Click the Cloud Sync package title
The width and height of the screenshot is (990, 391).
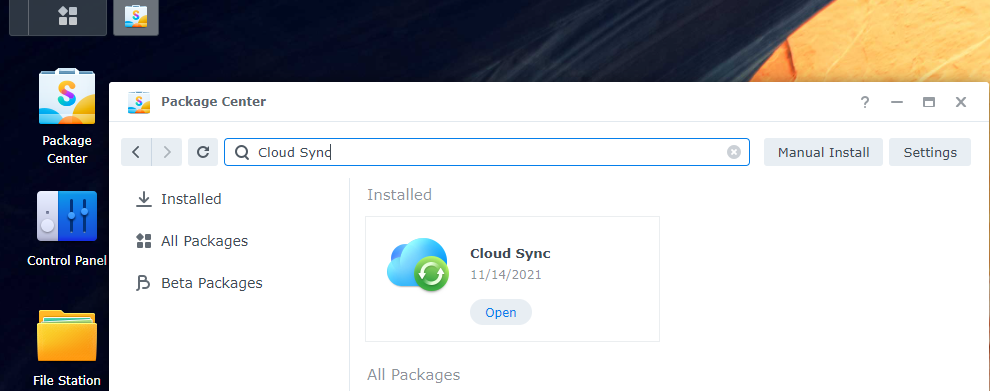[x=510, y=253]
